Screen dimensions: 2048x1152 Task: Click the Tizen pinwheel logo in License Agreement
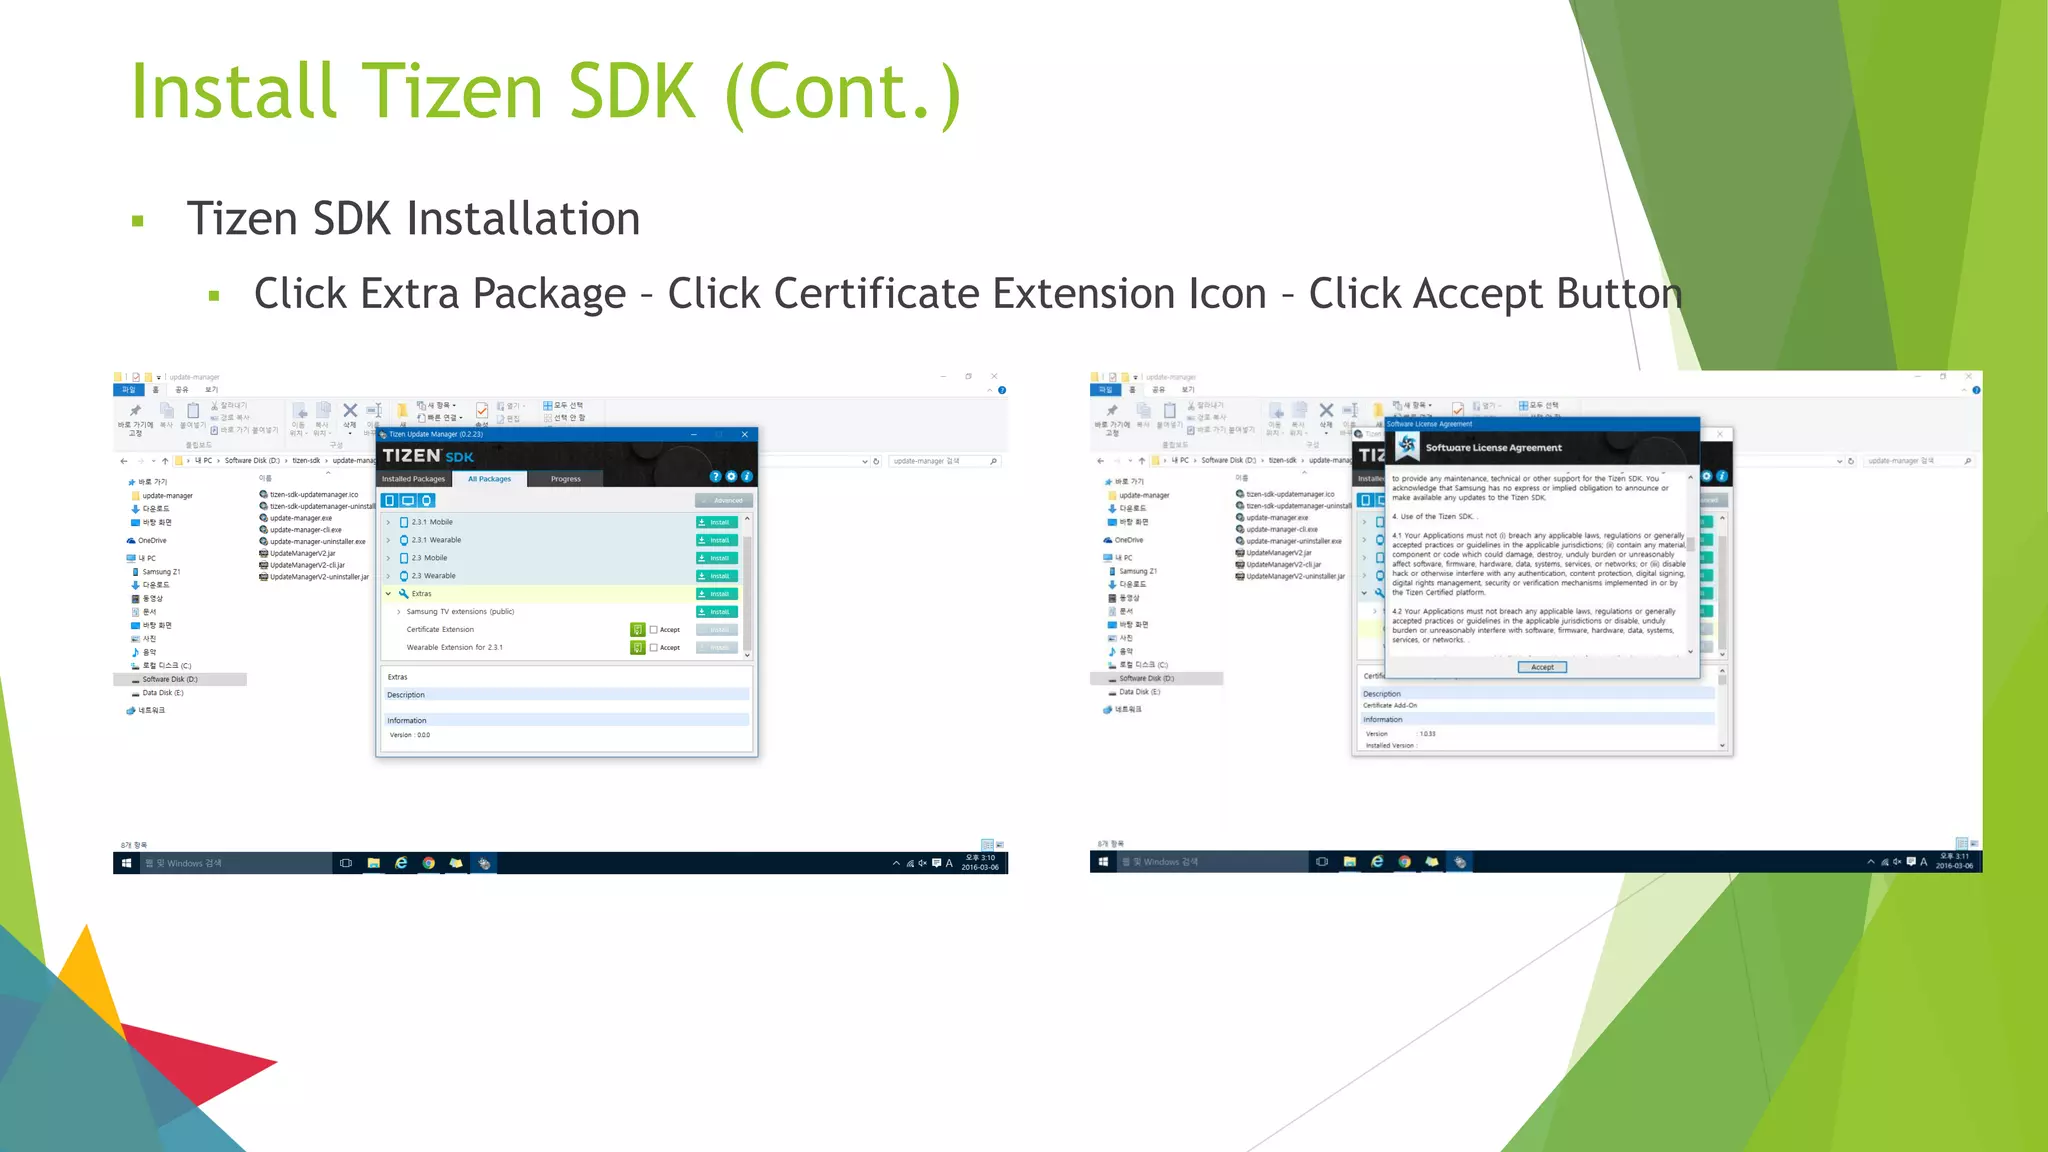[x=1407, y=446]
